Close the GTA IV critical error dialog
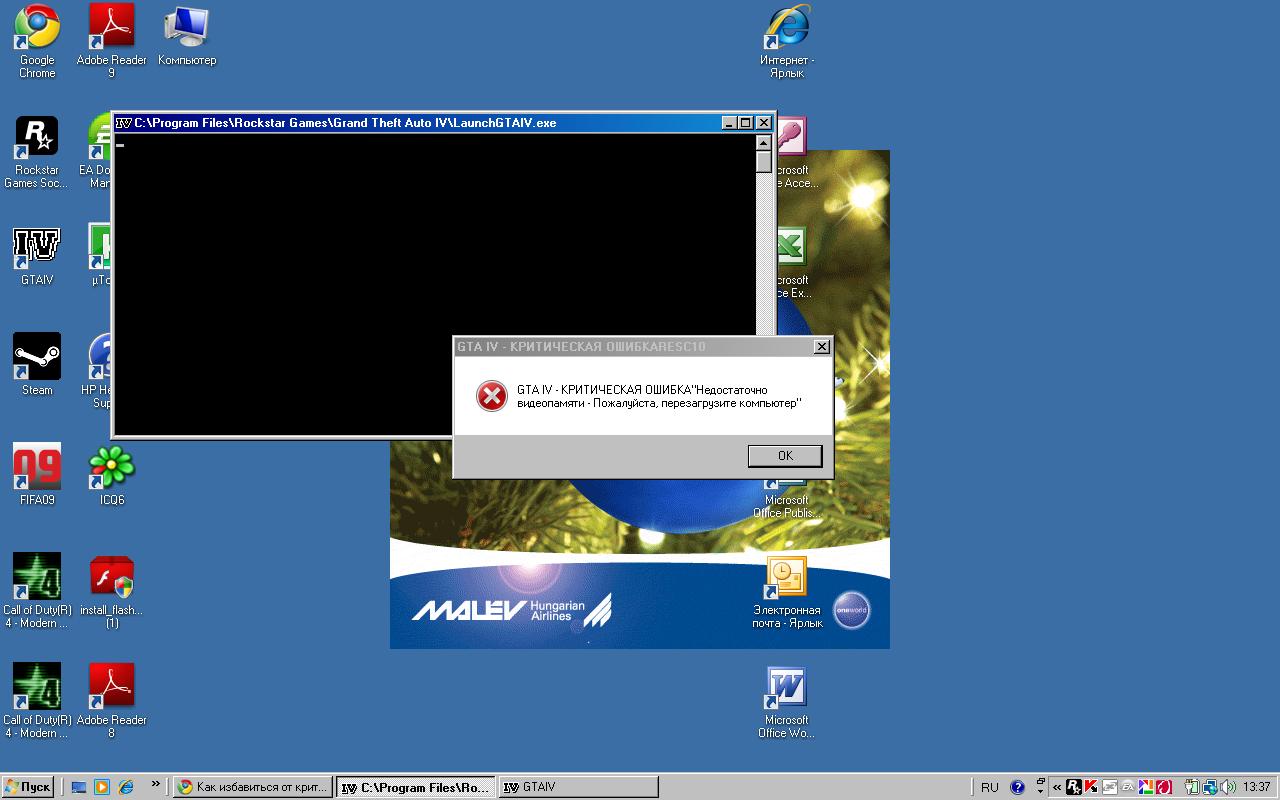Viewport: 1280px width, 800px height. click(822, 347)
